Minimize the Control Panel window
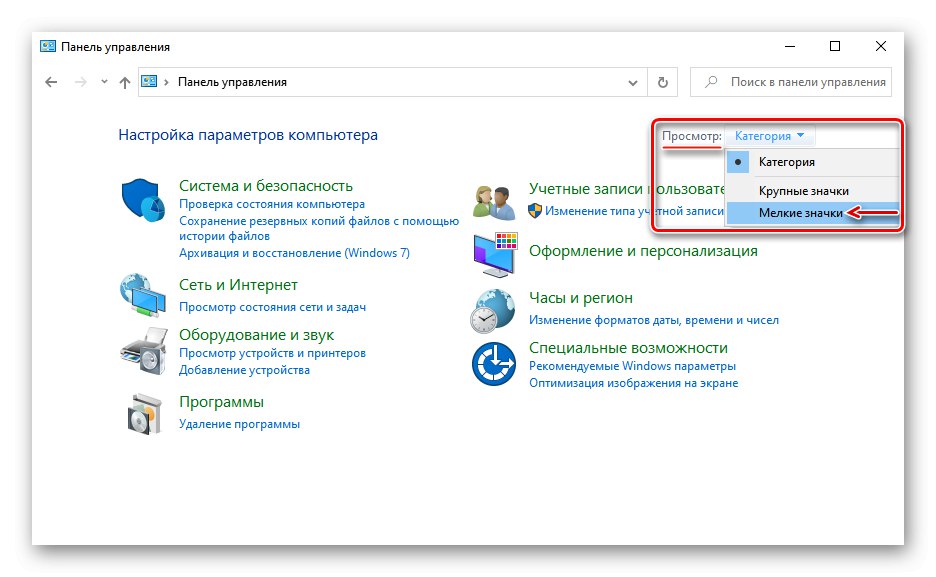Viewport: 936px width, 577px height. coord(790,47)
